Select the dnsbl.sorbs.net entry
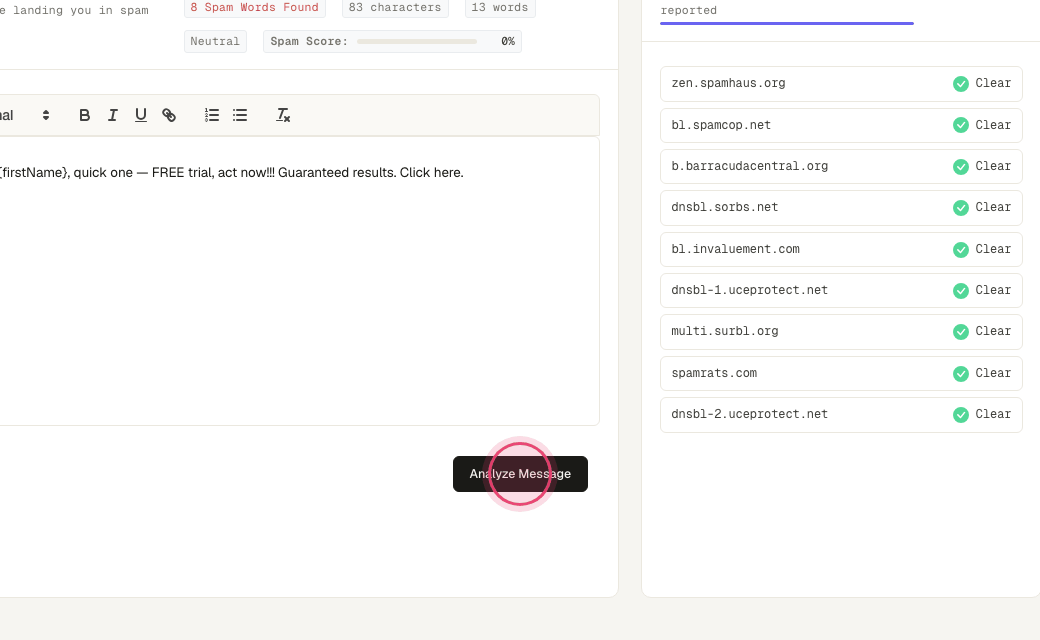 click(x=841, y=208)
